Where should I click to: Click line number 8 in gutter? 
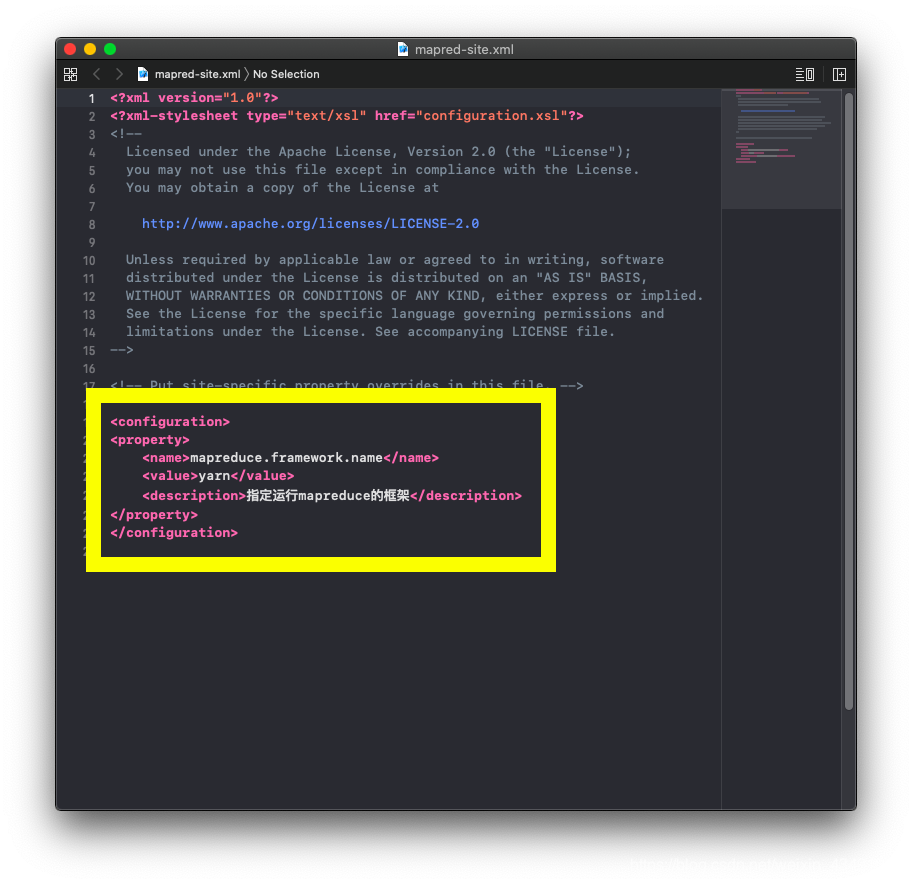pyautogui.click(x=92, y=224)
